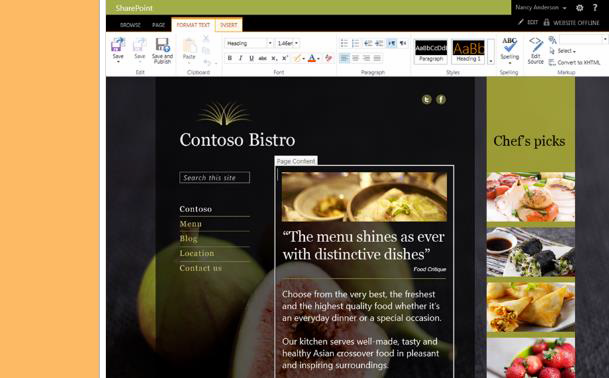Expand the Spelling dropdown arrow
609x378 pixels.
click(x=510, y=63)
